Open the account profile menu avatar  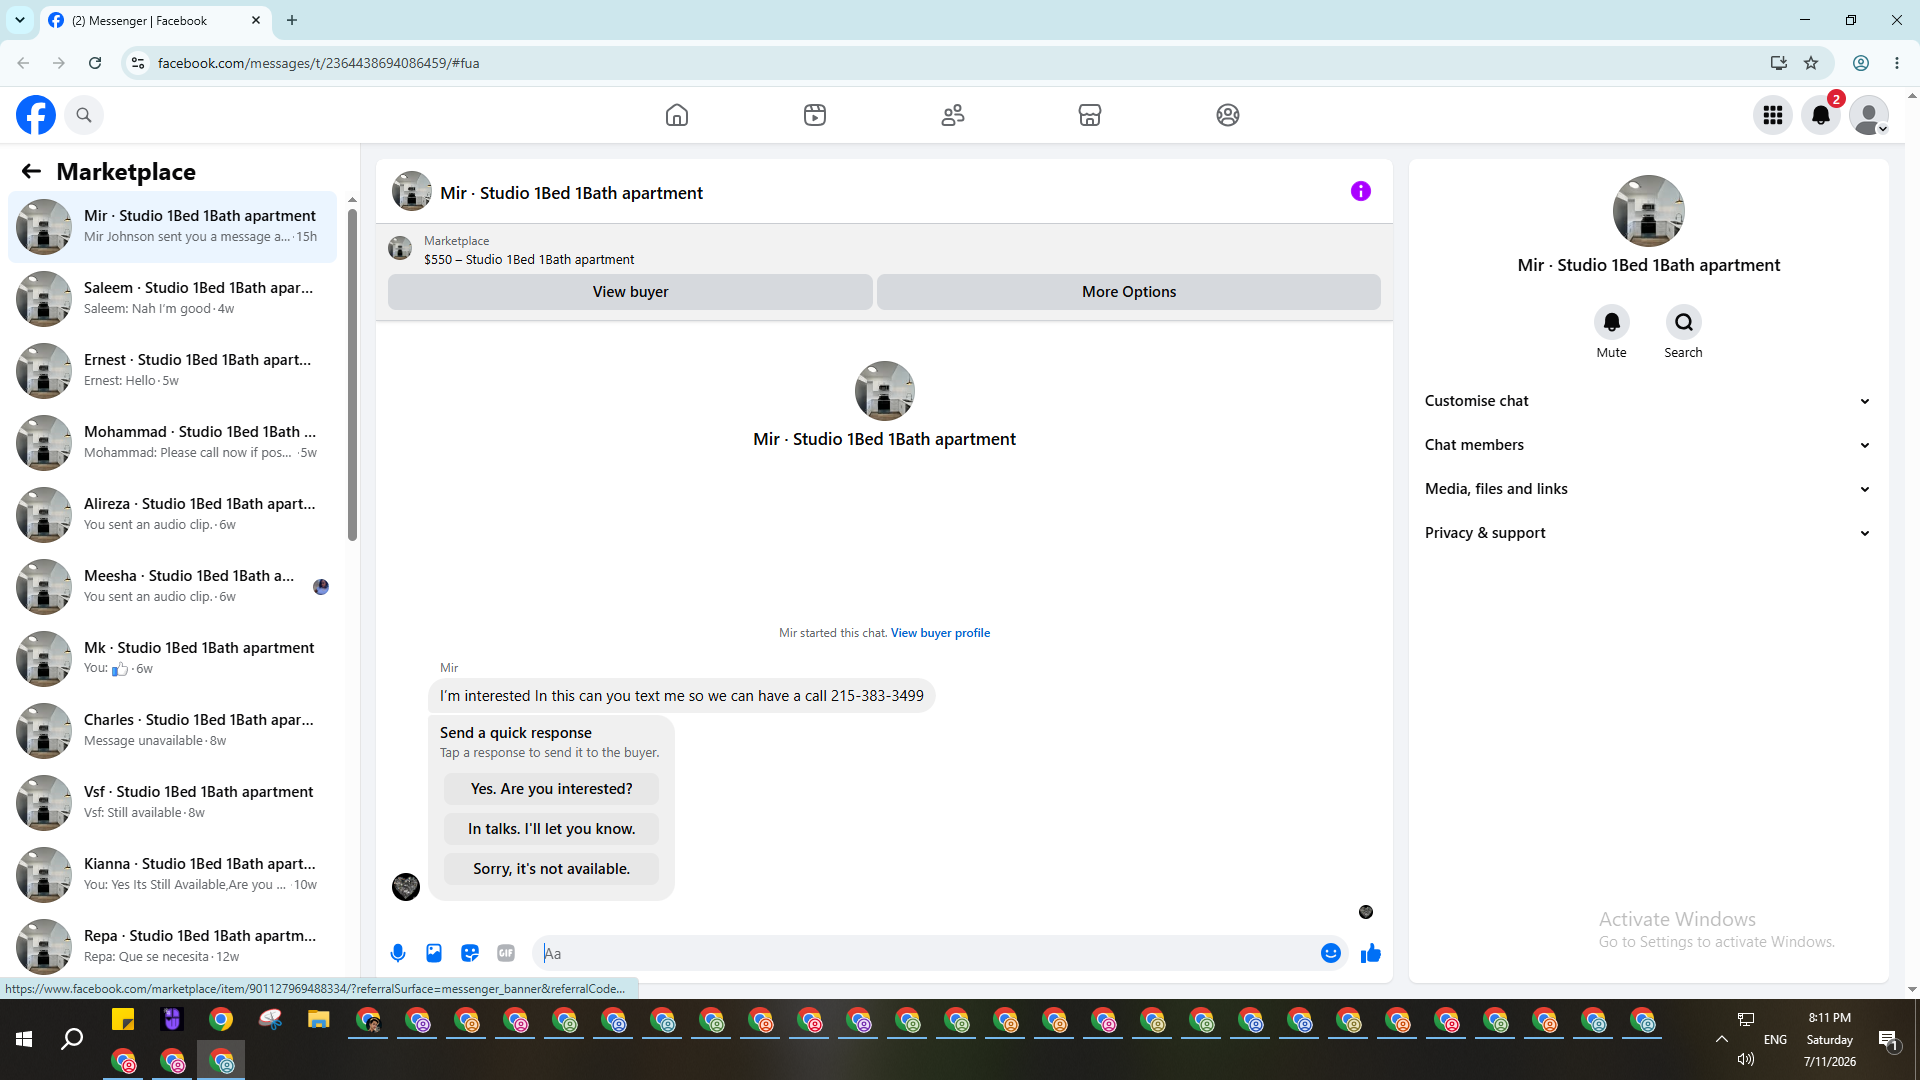coord(1869,115)
